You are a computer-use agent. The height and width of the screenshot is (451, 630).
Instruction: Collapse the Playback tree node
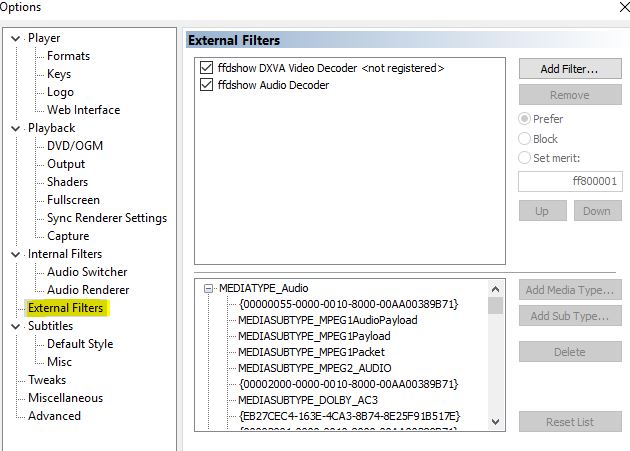pos(15,128)
